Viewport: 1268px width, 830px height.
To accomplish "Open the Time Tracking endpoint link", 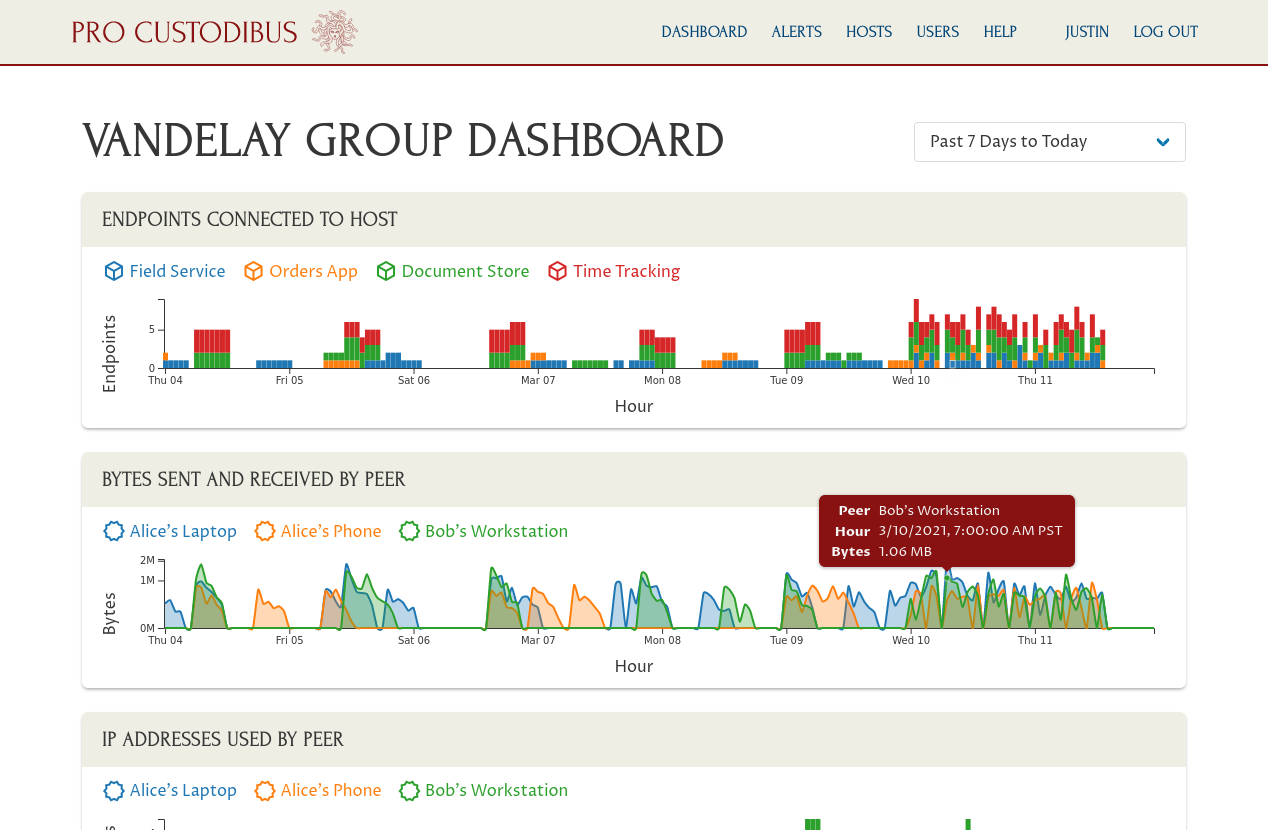I will (626, 271).
